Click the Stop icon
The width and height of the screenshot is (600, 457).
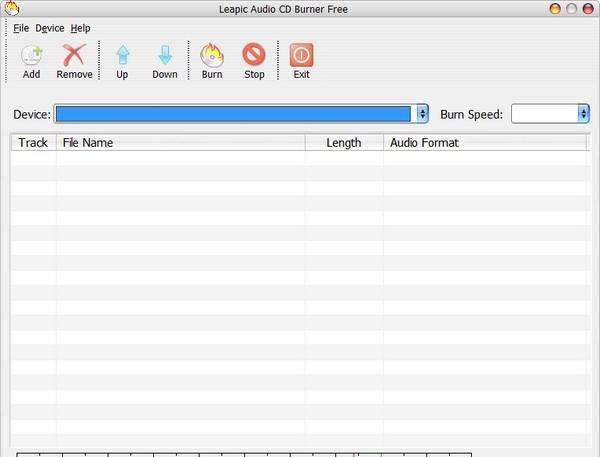[254, 54]
